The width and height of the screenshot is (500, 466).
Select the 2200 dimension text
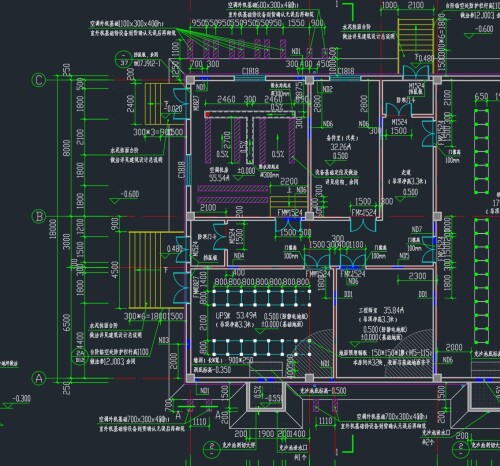click(x=289, y=182)
